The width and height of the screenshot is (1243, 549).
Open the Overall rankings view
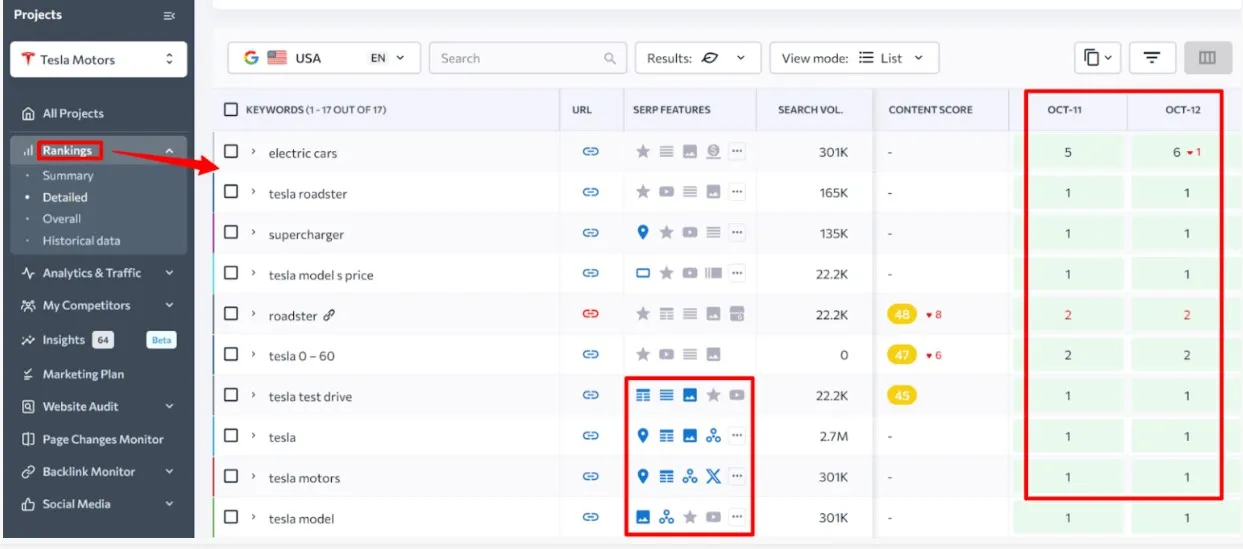coord(62,218)
